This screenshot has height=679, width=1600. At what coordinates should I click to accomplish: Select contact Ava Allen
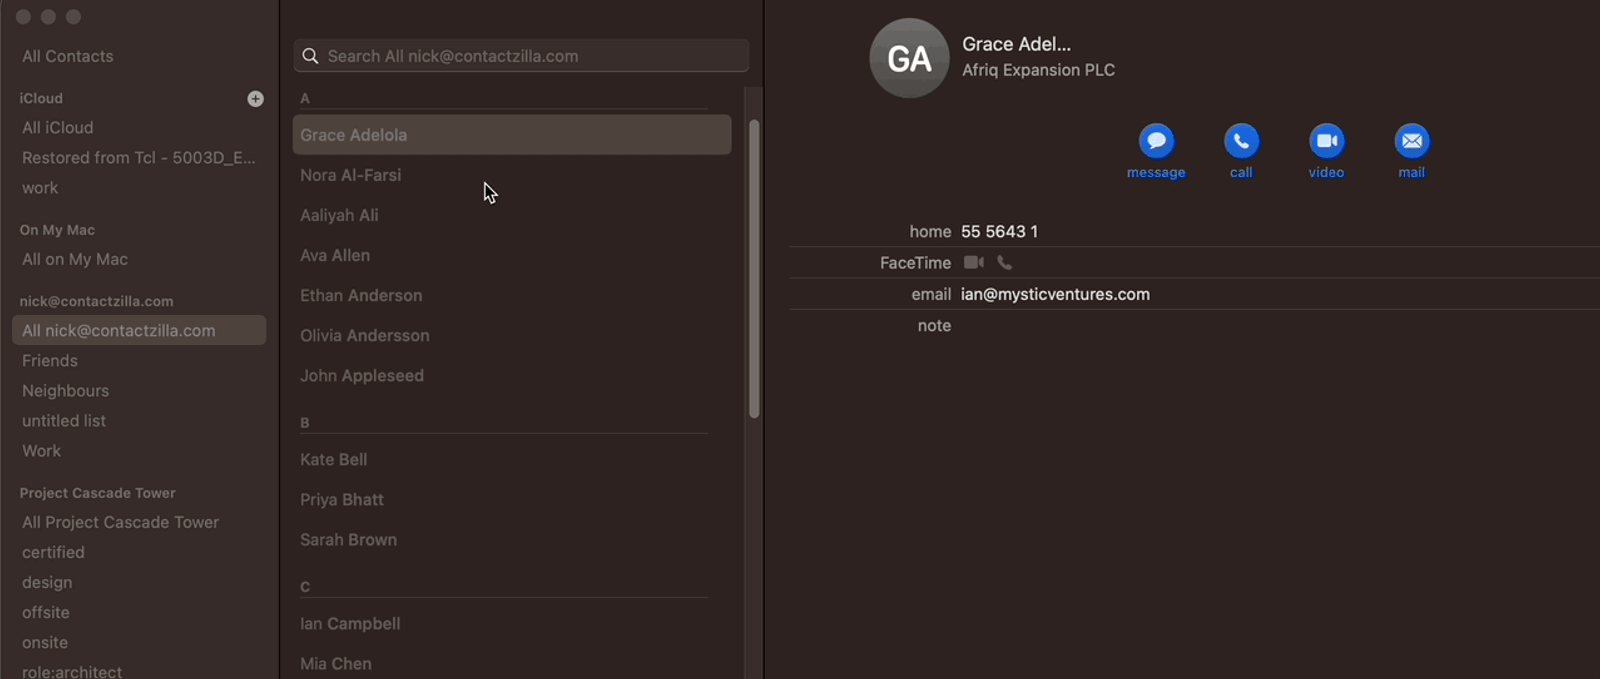(335, 255)
